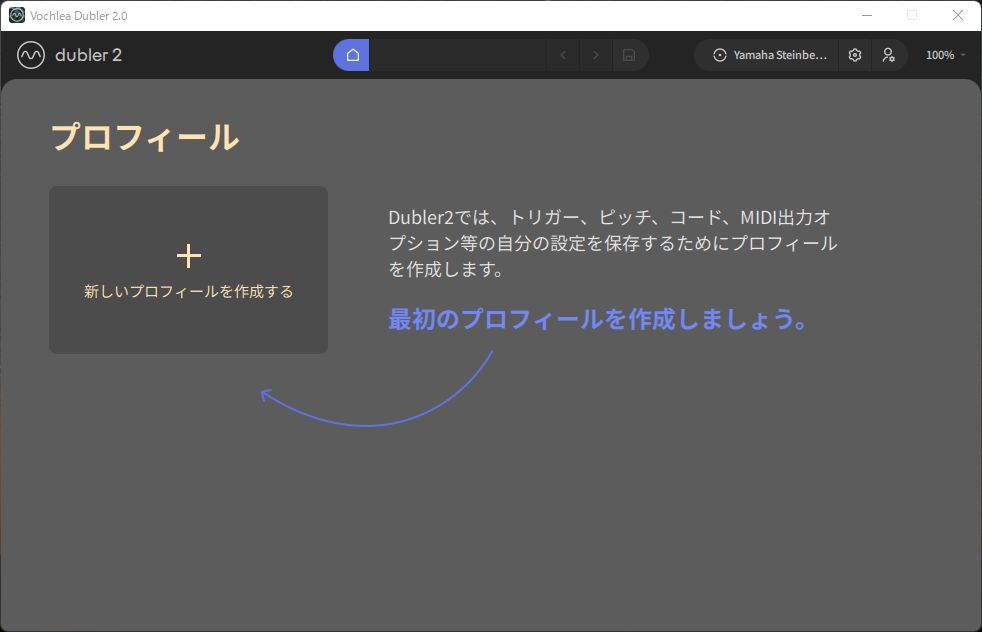
Task: Click the プロフィール heading
Action: tap(145, 137)
